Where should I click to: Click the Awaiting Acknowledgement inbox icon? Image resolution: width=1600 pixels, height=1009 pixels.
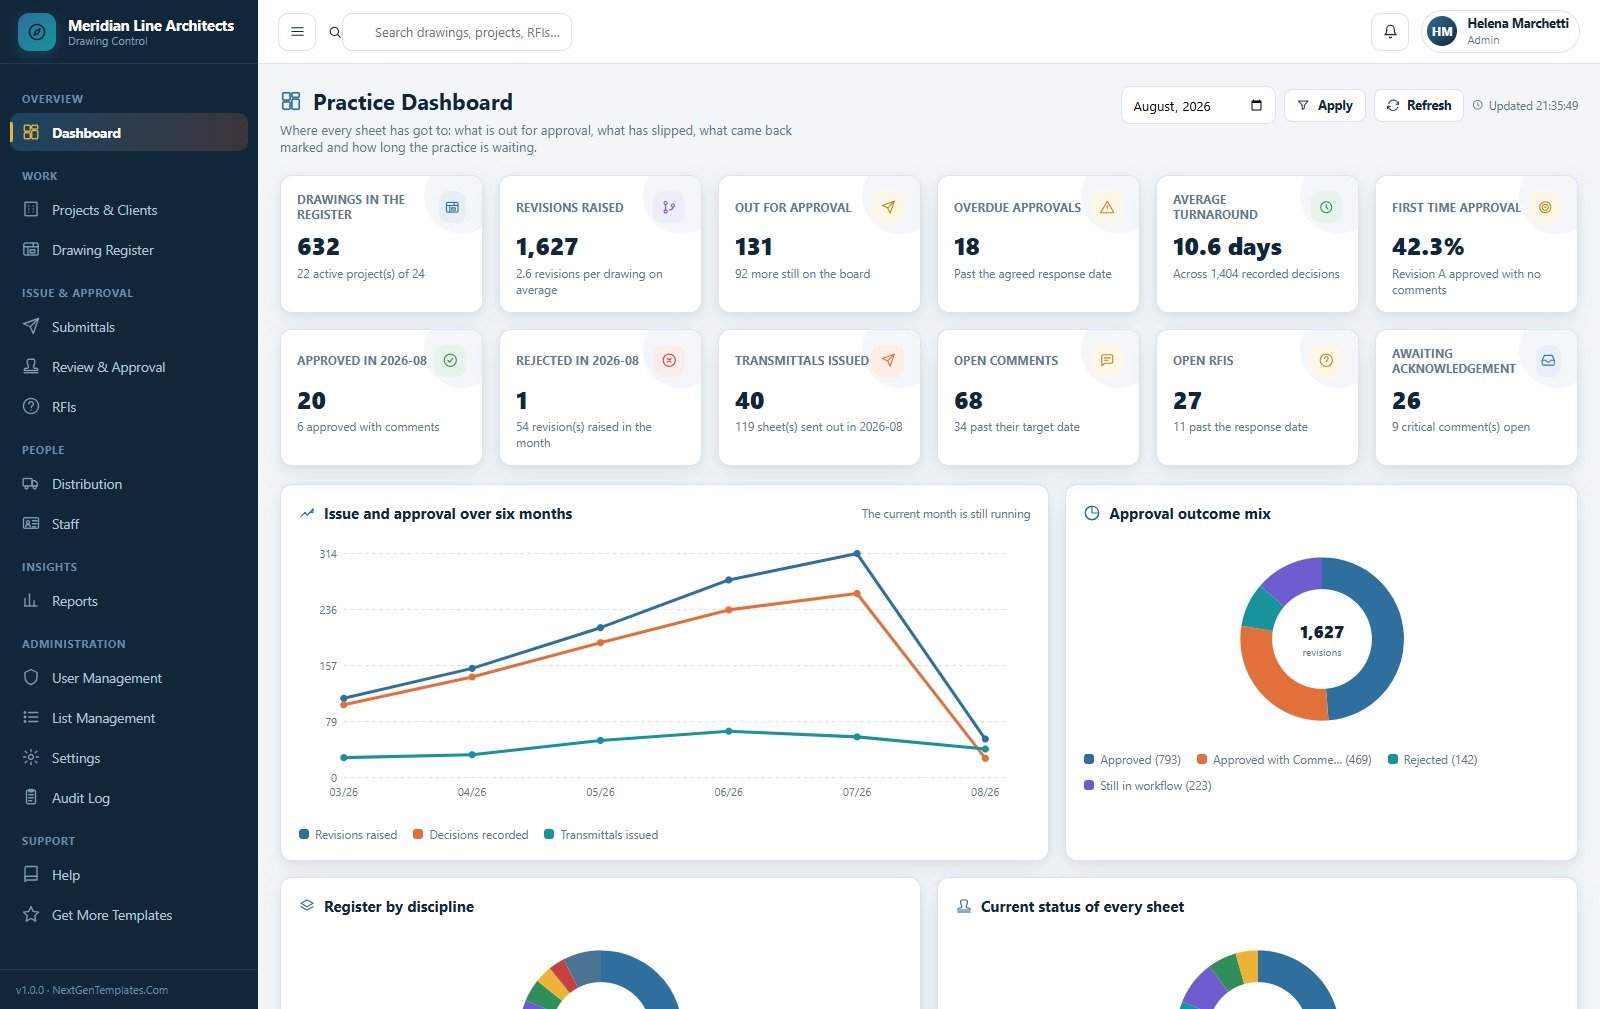1548,360
